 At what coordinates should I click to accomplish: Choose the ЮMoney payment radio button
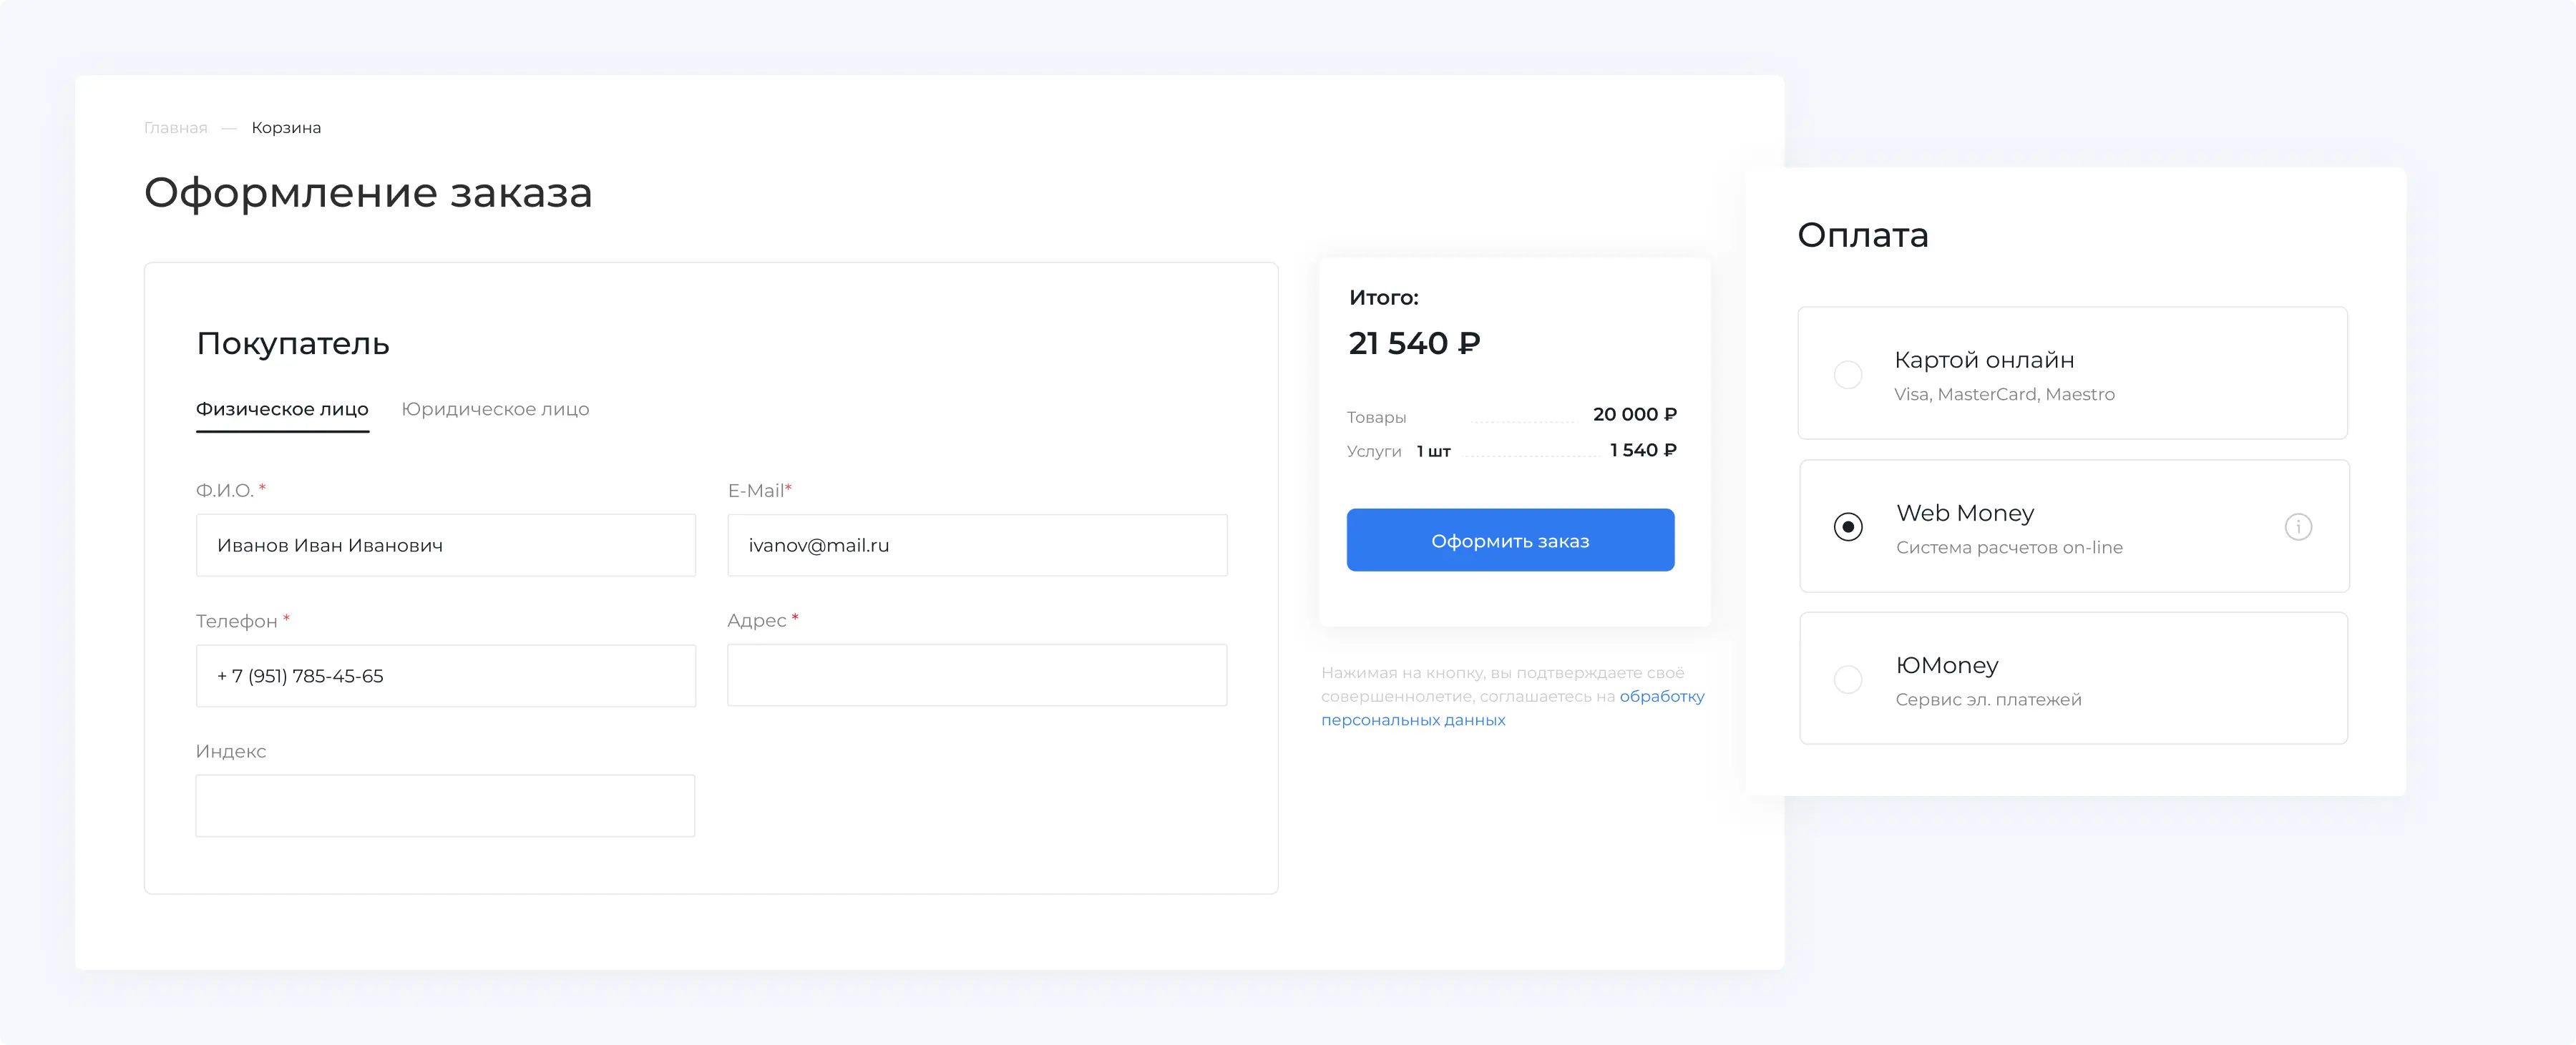pos(1847,680)
